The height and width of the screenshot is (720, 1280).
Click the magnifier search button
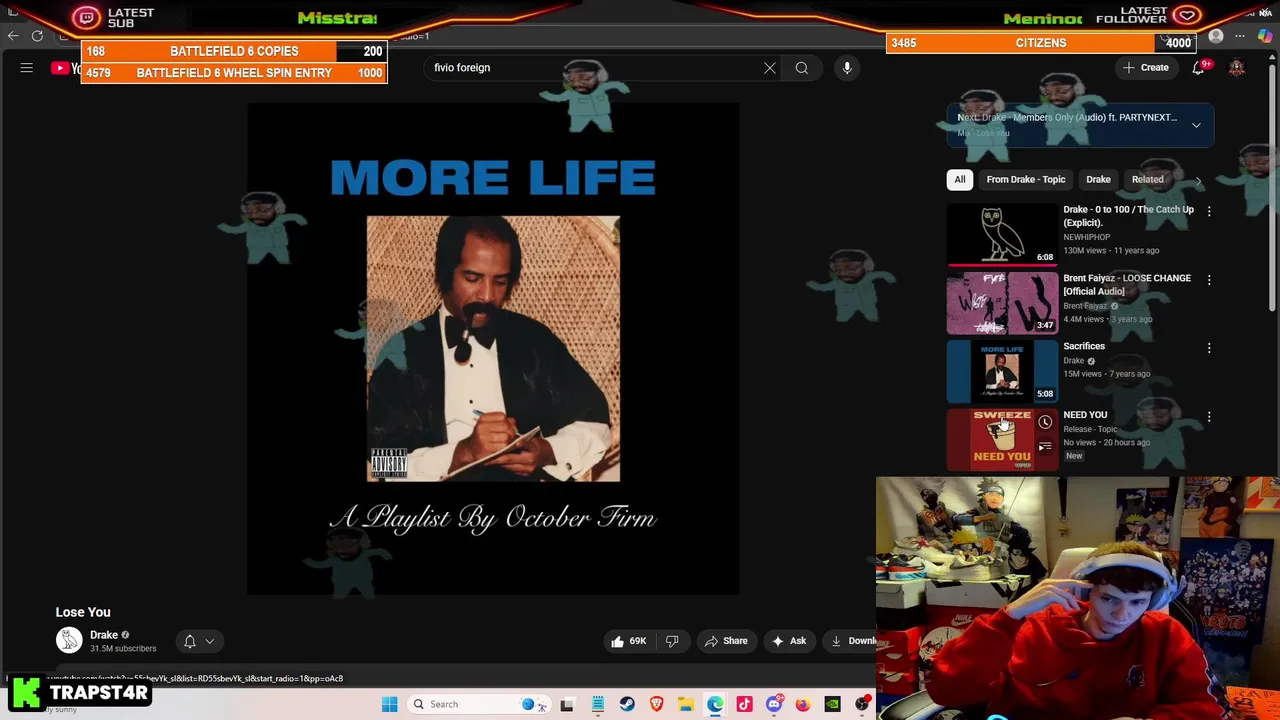[802, 68]
